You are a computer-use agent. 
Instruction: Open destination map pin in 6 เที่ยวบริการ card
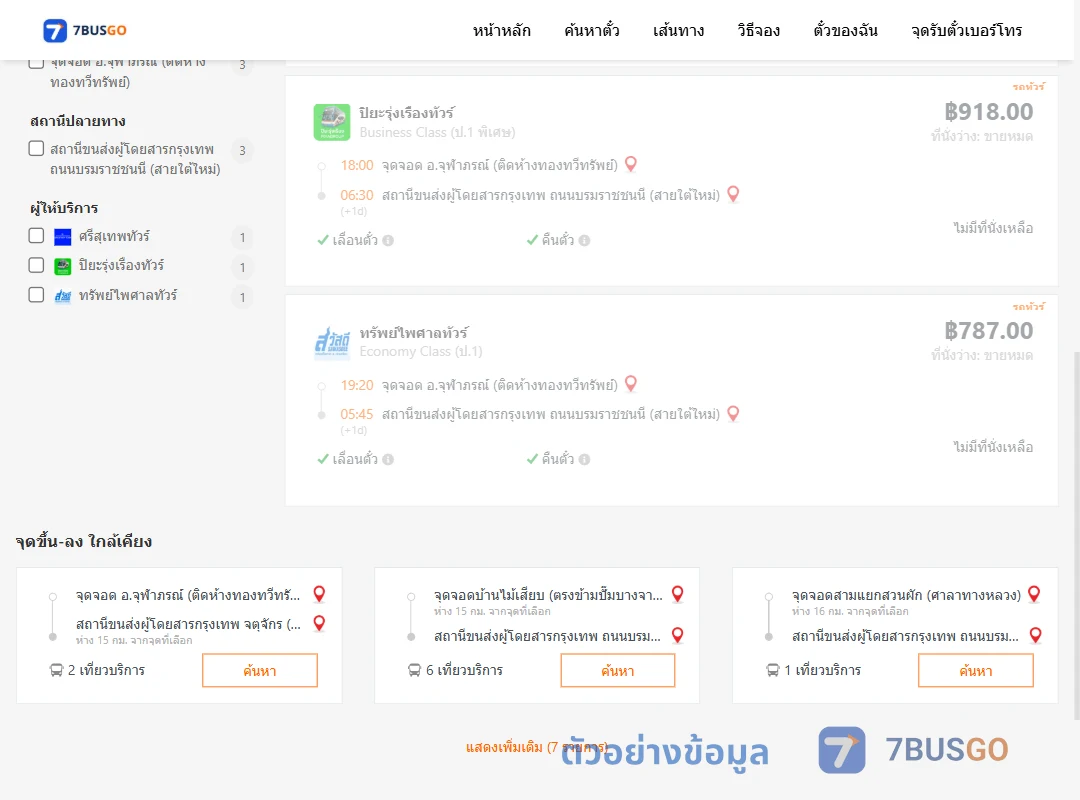point(677,635)
